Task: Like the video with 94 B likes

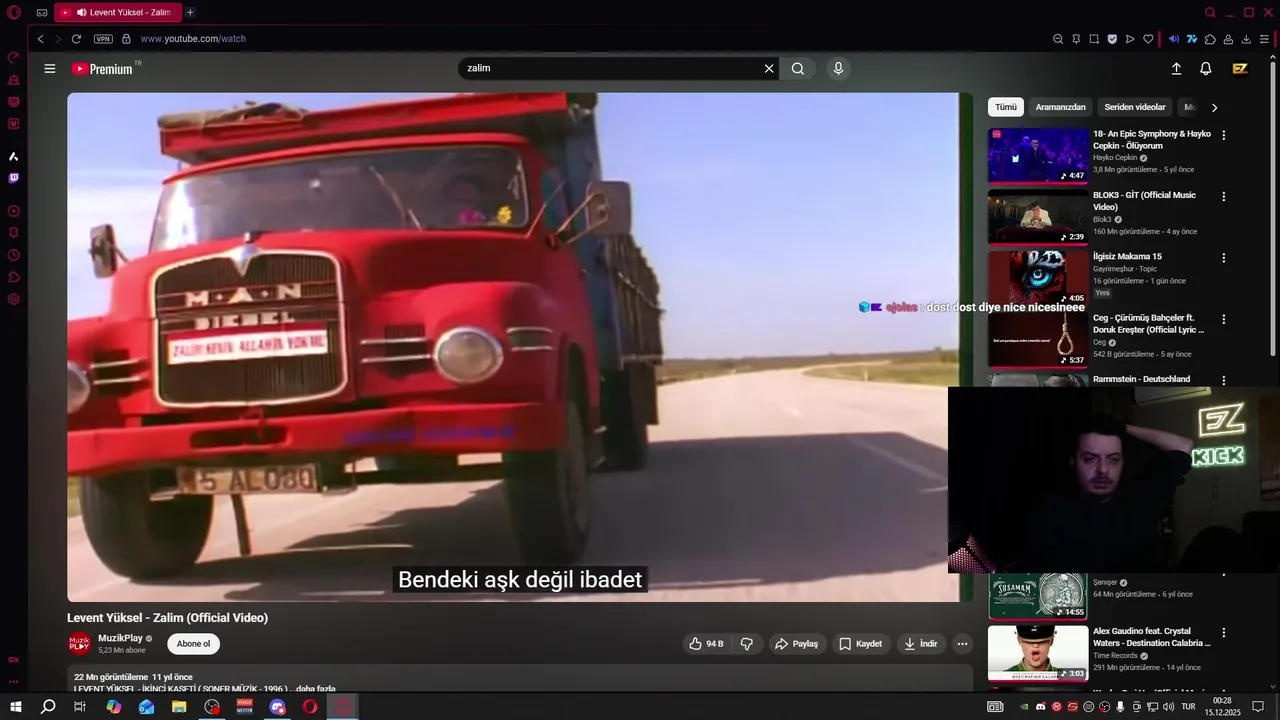Action: click(707, 644)
